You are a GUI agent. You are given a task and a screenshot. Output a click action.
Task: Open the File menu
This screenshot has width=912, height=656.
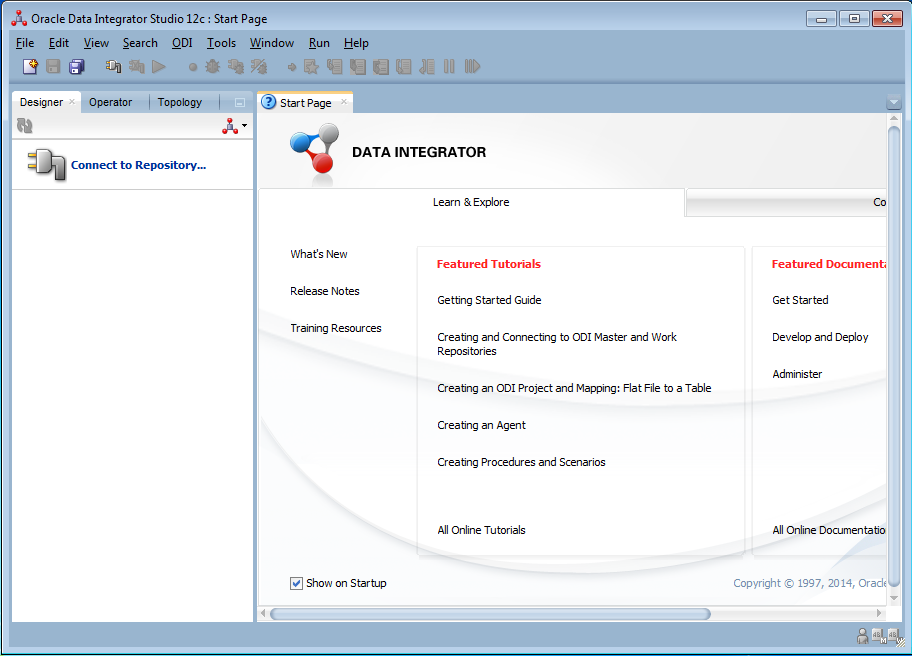pyautogui.click(x=25, y=43)
